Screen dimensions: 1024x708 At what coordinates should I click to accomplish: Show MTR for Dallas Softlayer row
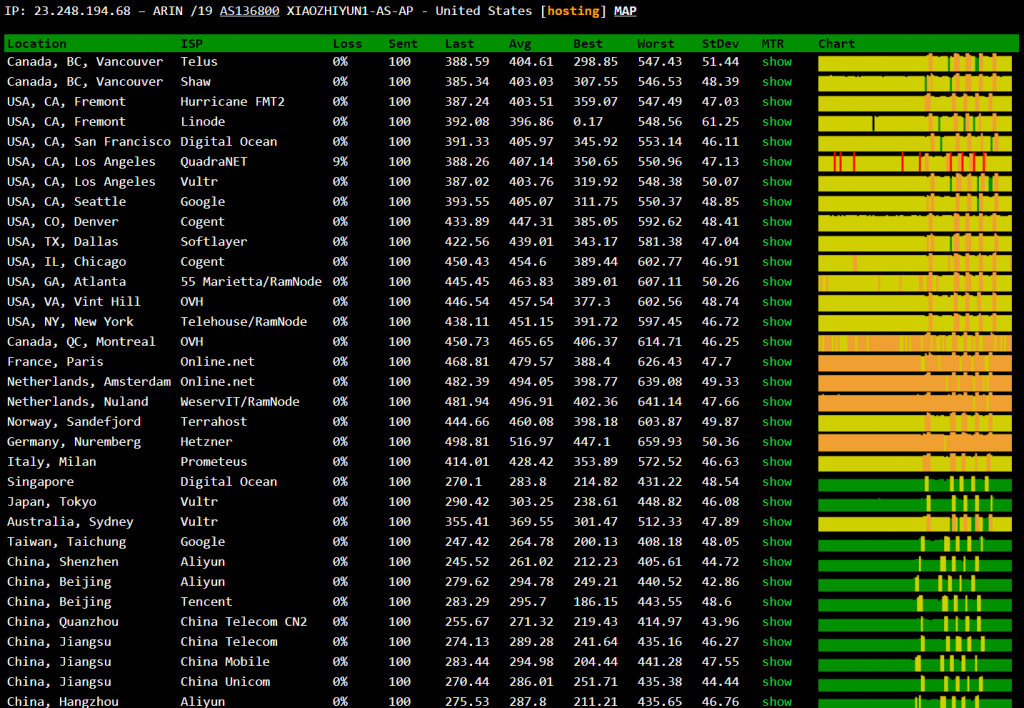776,242
